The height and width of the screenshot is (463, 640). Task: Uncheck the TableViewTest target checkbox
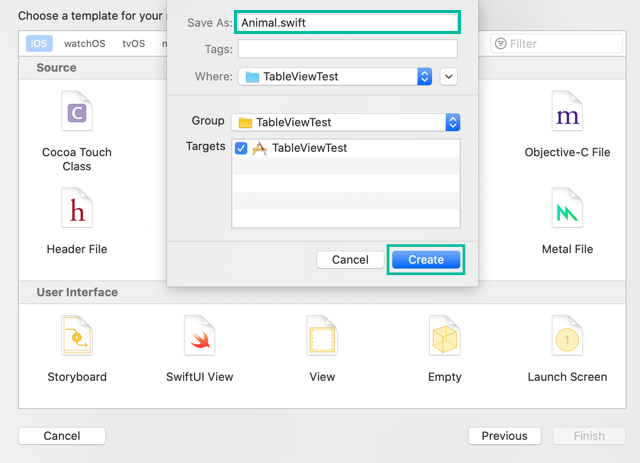pyautogui.click(x=240, y=148)
